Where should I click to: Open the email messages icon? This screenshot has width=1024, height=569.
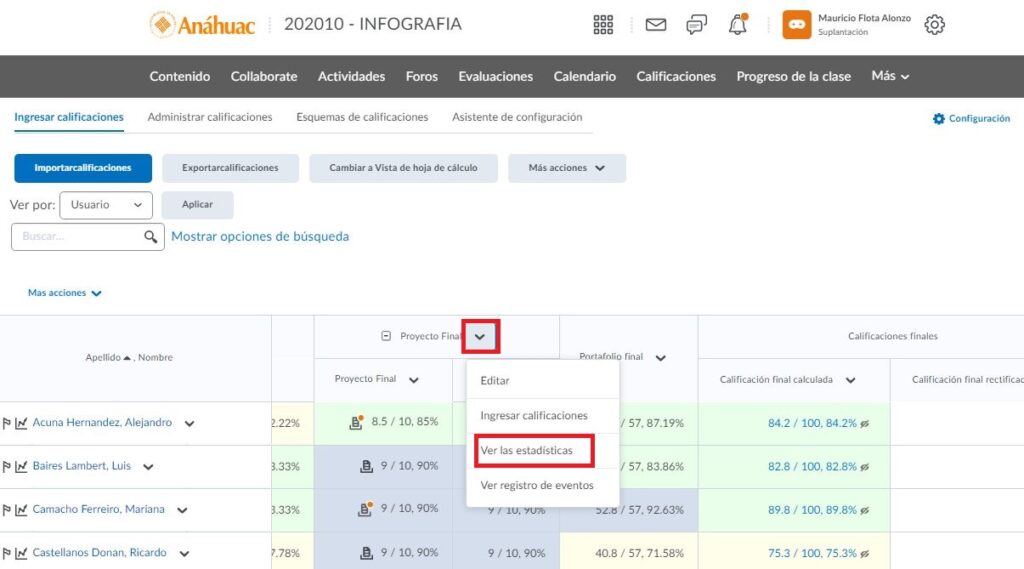656,25
